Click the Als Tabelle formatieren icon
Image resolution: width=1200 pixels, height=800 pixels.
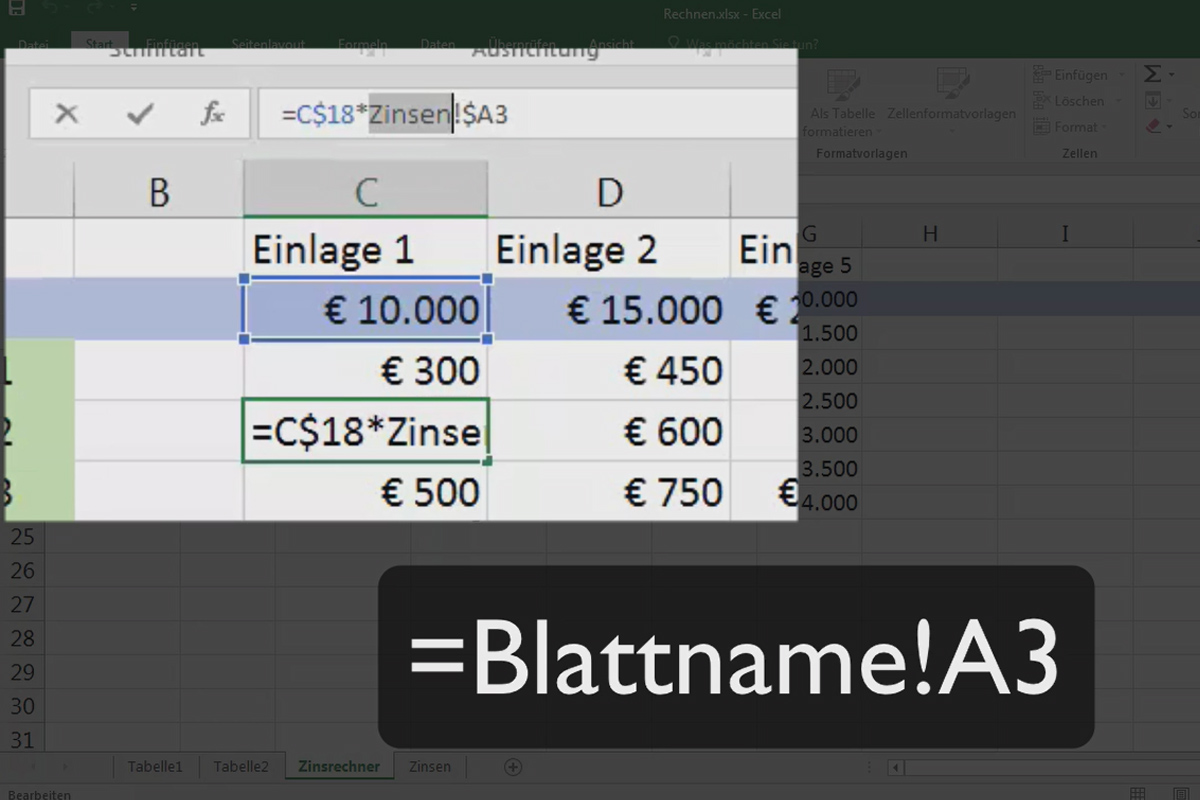(841, 85)
